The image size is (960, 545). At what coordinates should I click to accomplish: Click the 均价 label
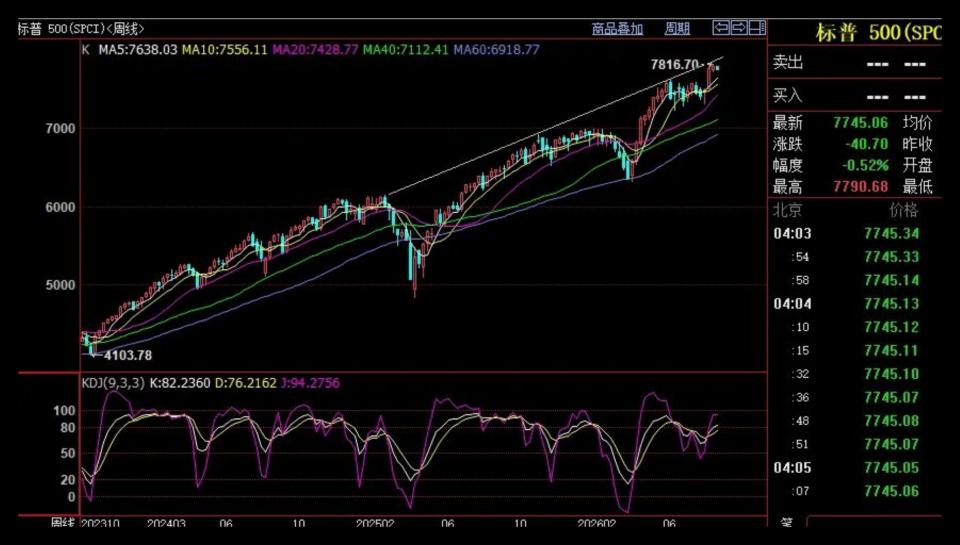tap(917, 122)
